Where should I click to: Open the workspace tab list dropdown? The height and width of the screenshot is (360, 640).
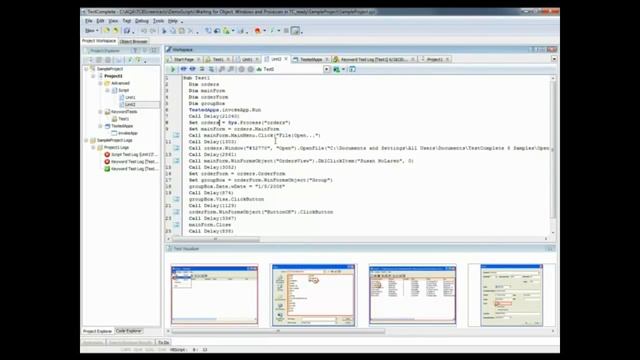coord(554,59)
